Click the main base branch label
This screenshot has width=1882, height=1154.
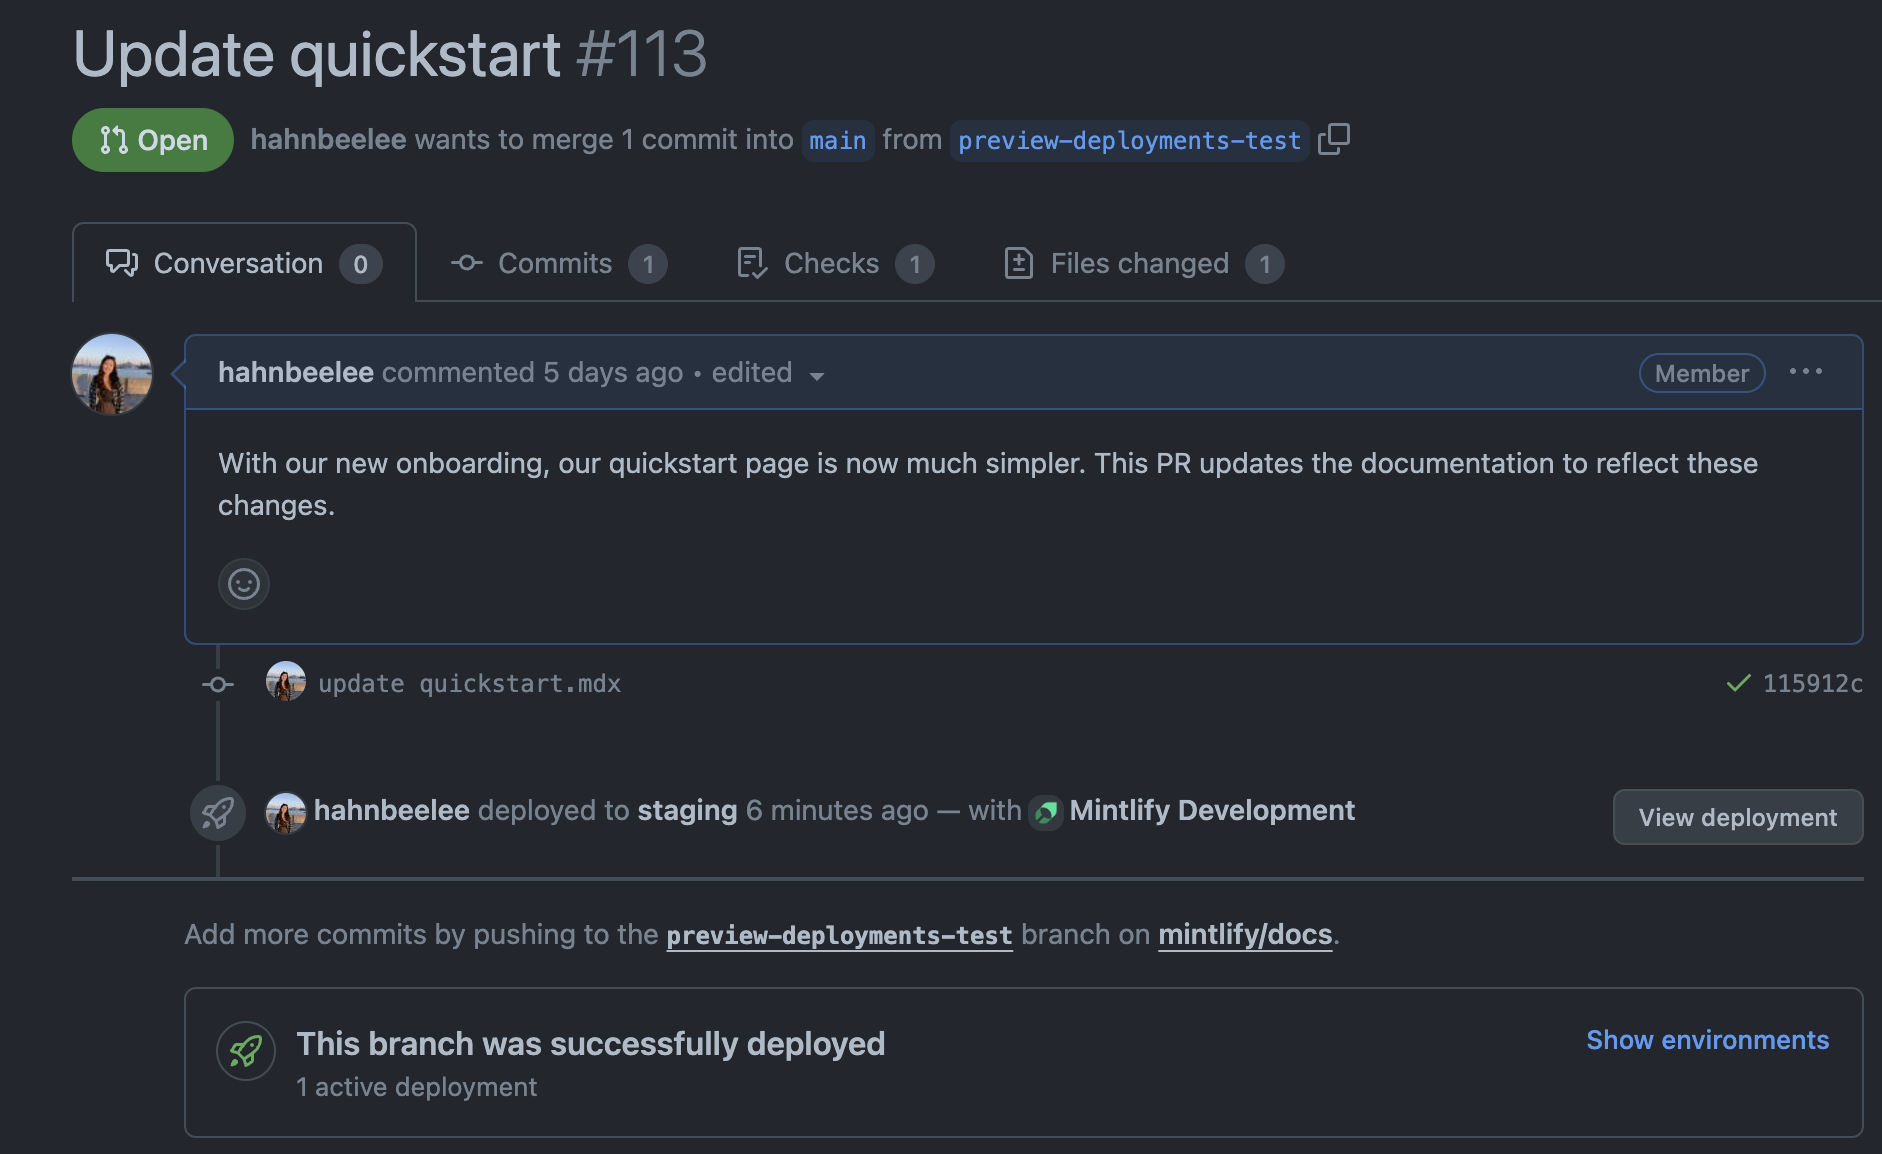(x=837, y=141)
